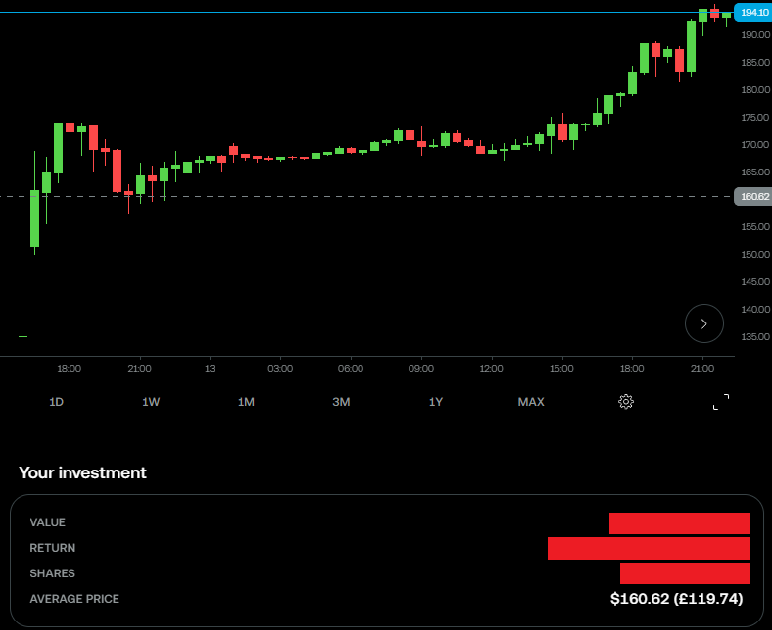Screen dimensions: 772x630
Task: Switch to the 1M time range
Action: [246, 402]
